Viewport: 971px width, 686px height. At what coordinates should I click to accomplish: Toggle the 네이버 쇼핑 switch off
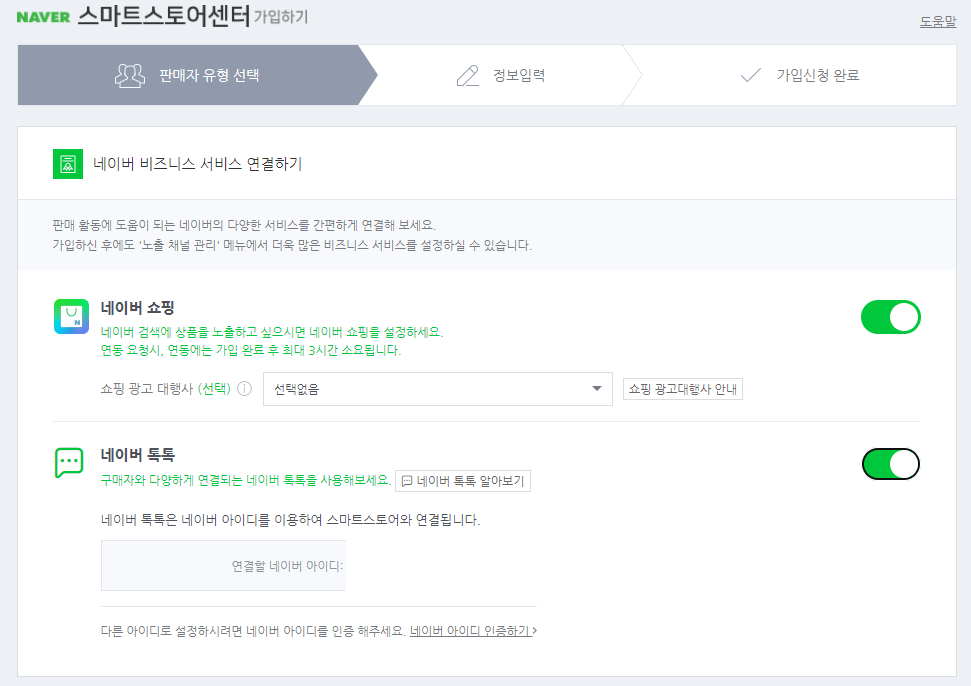[890, 317]
